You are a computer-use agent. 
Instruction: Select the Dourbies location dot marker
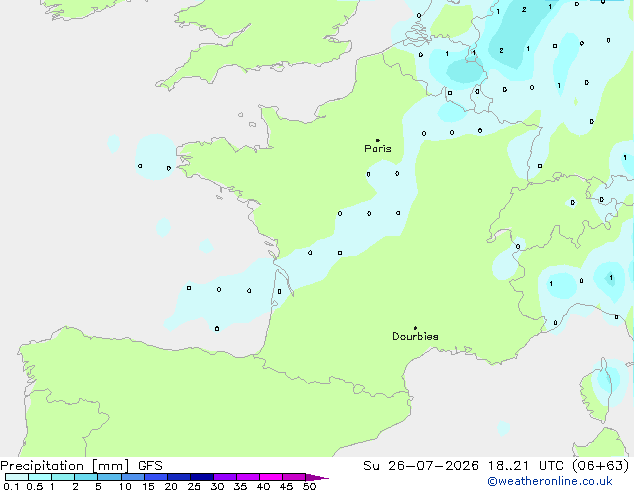point(415,328)
